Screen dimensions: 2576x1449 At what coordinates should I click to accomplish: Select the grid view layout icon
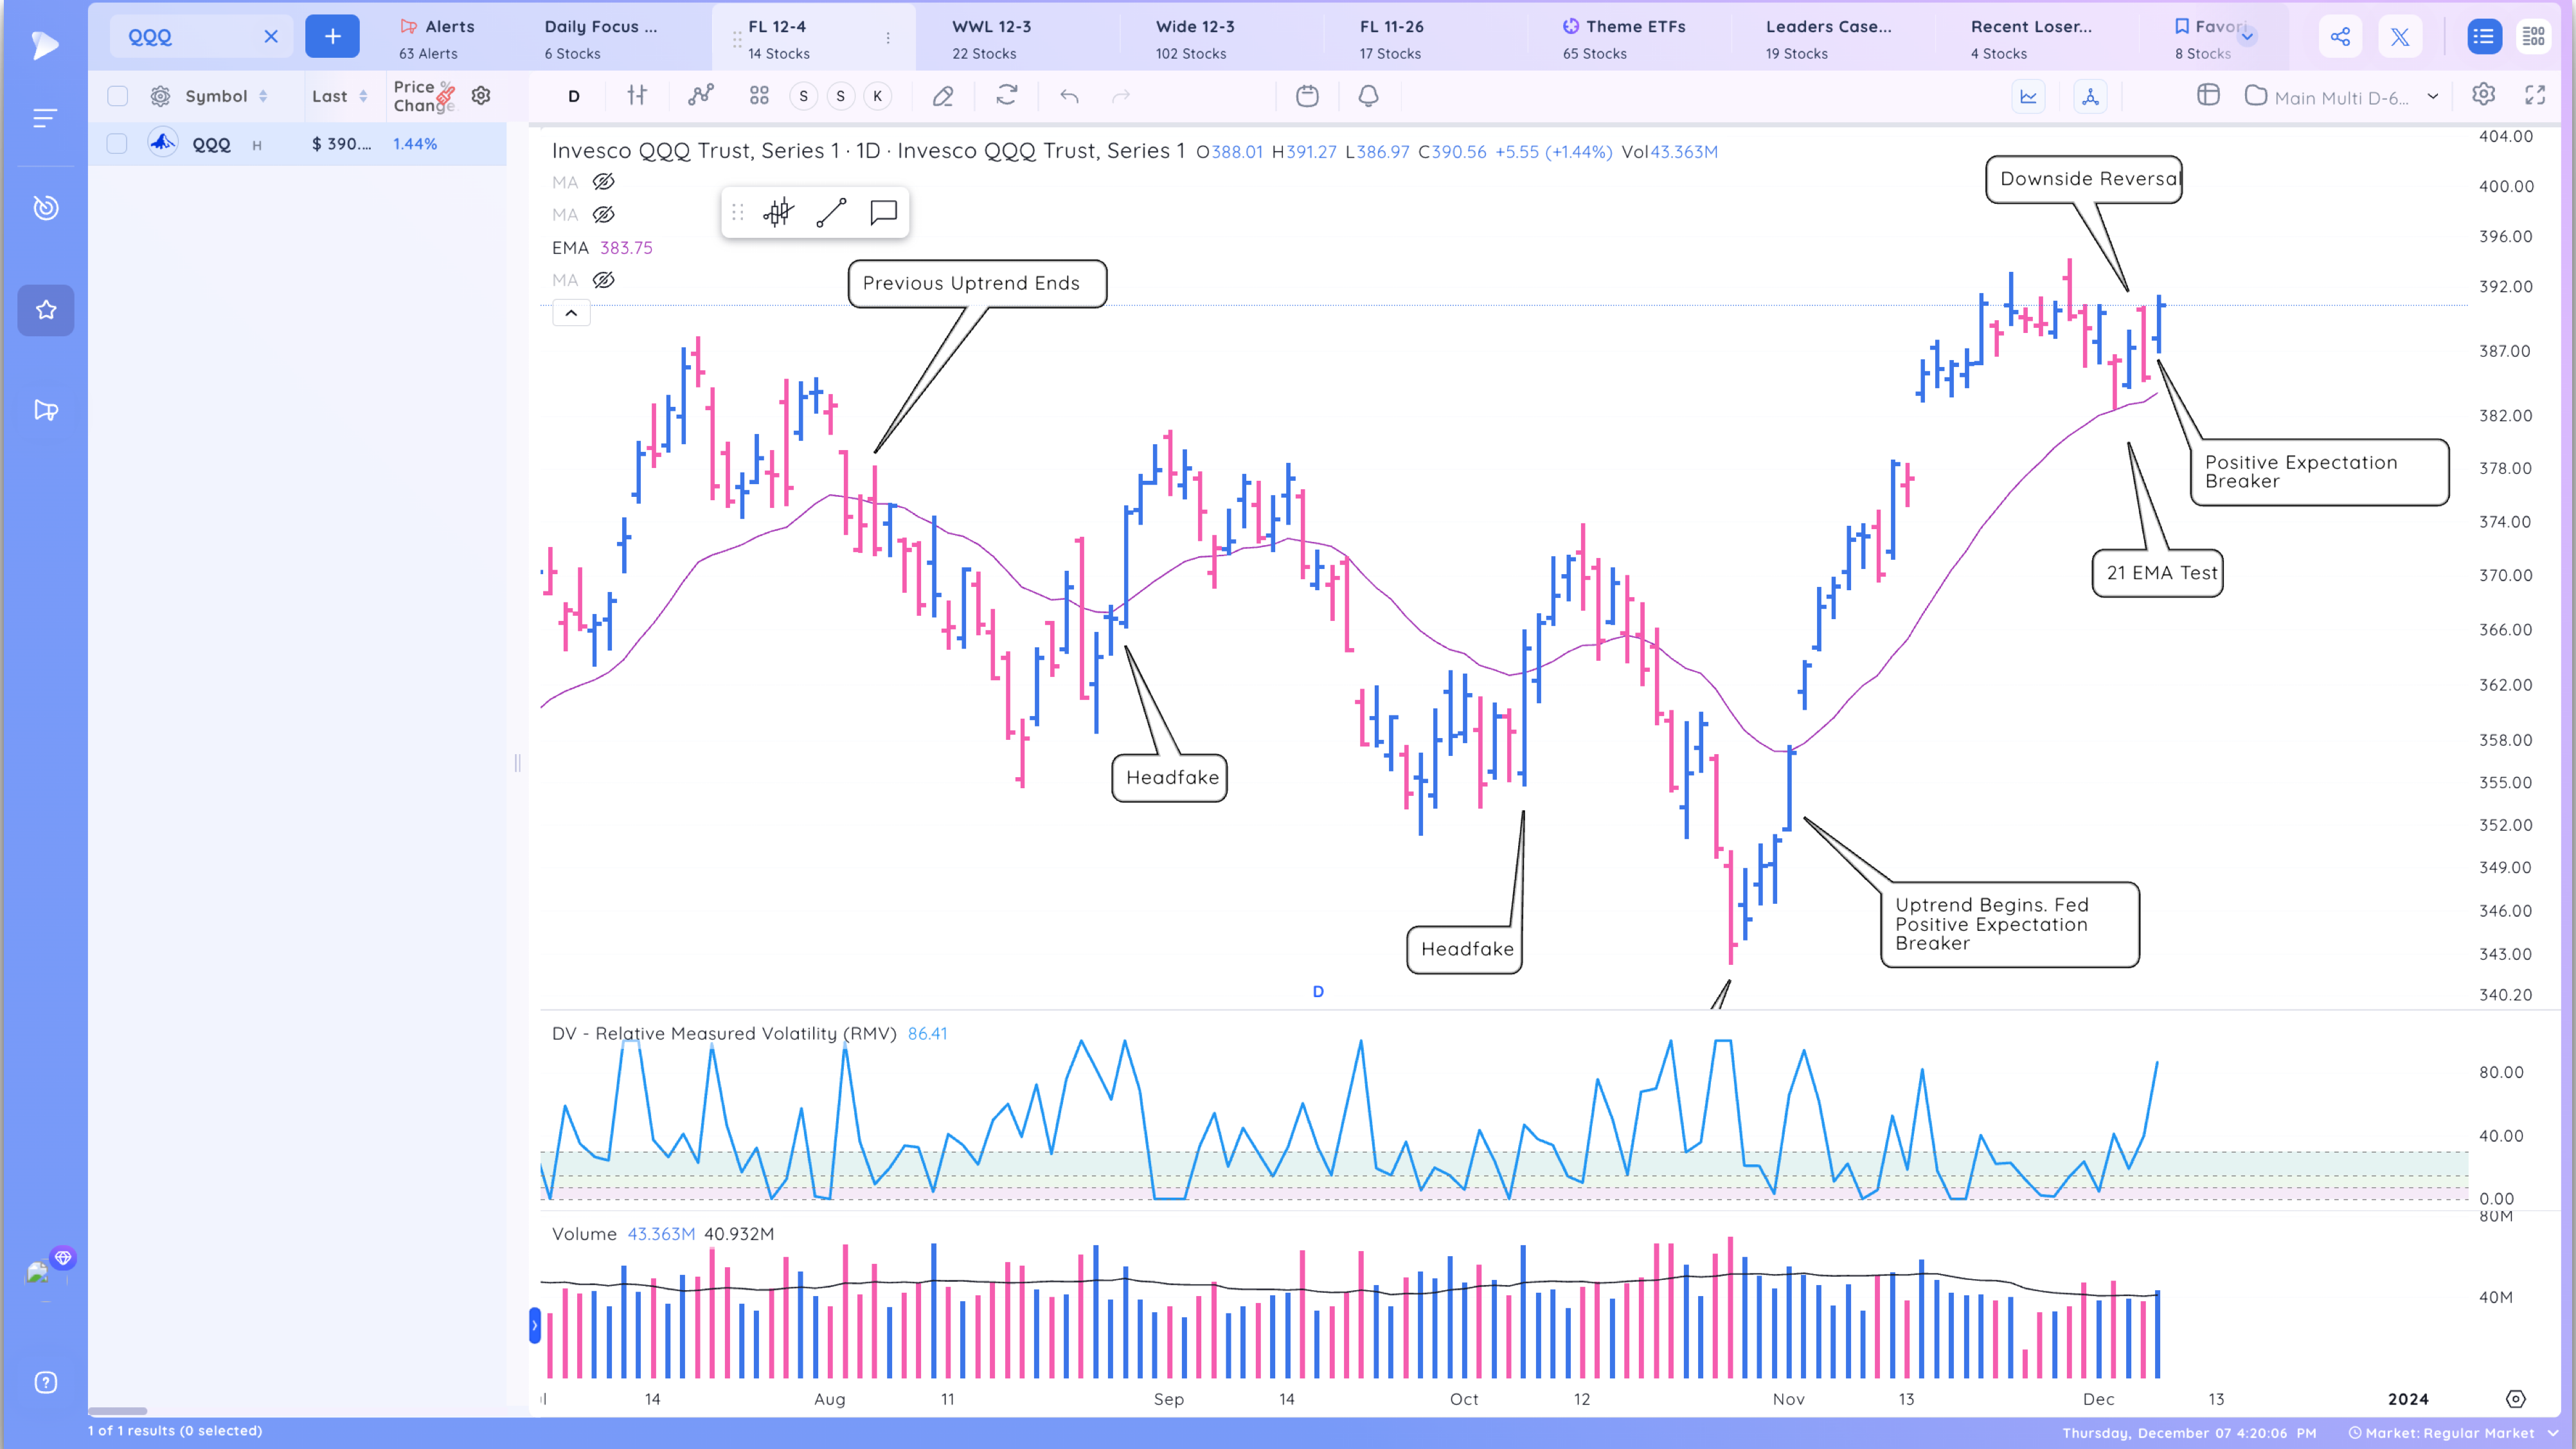click(2534, 37)
